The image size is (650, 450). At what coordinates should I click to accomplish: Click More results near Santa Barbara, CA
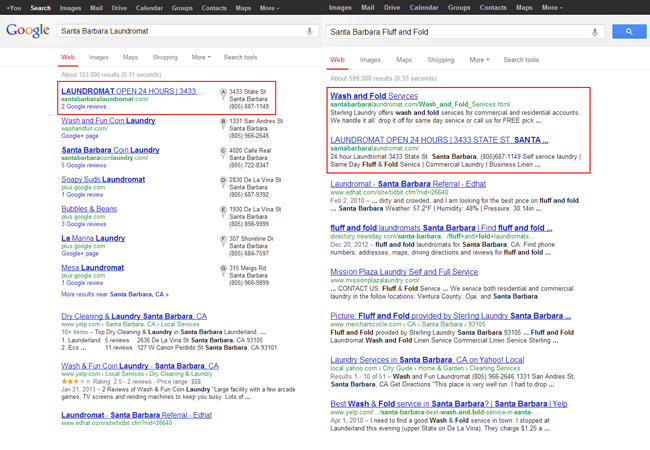(x=115, y=294)
